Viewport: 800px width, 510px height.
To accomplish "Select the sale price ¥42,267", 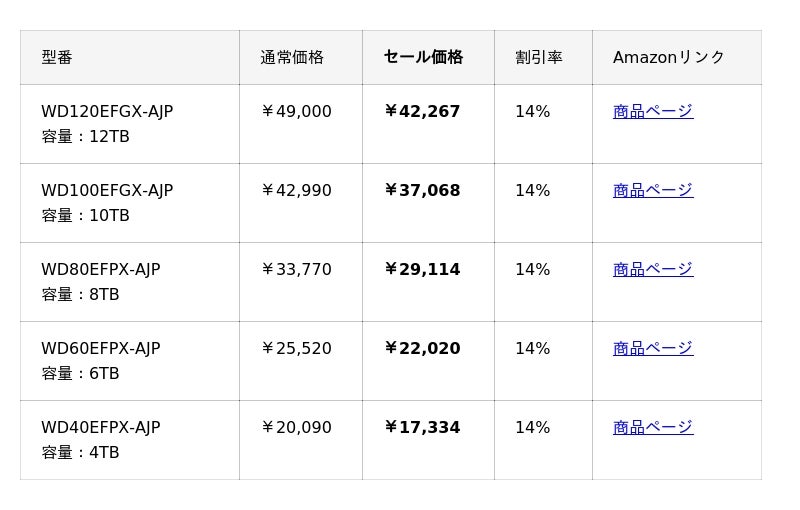I will point(422,111).
